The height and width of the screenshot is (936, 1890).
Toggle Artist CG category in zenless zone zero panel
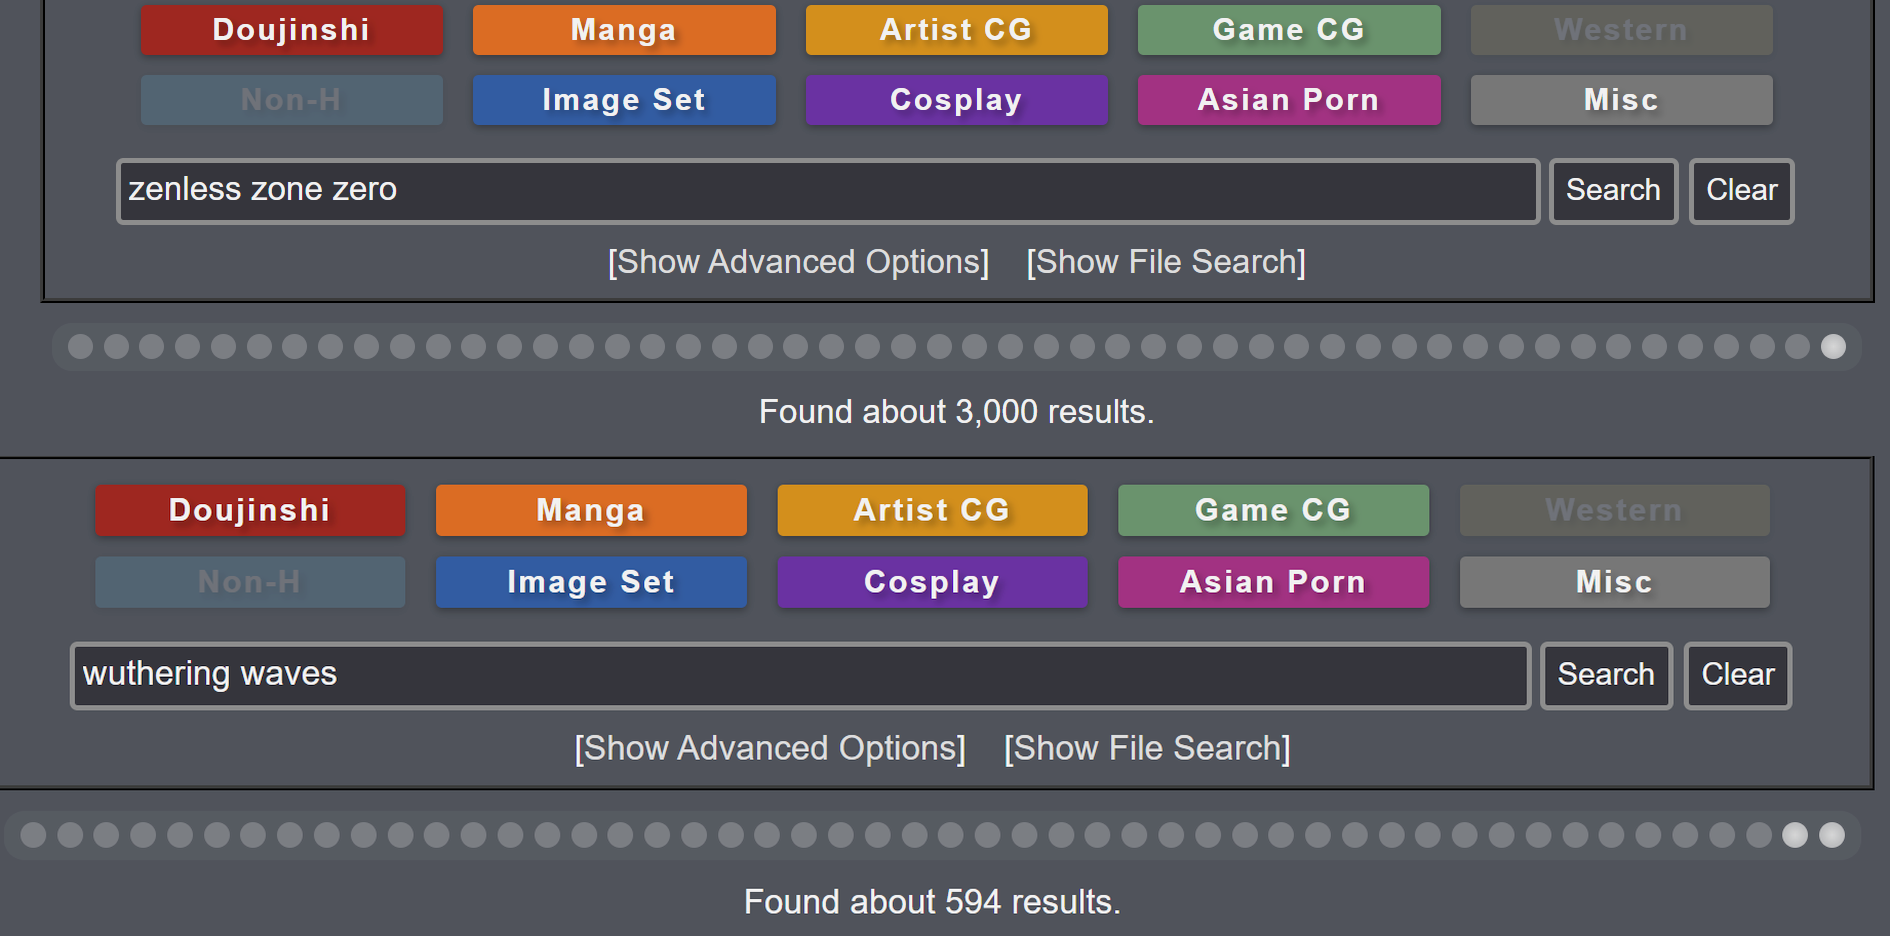[956, 30]
